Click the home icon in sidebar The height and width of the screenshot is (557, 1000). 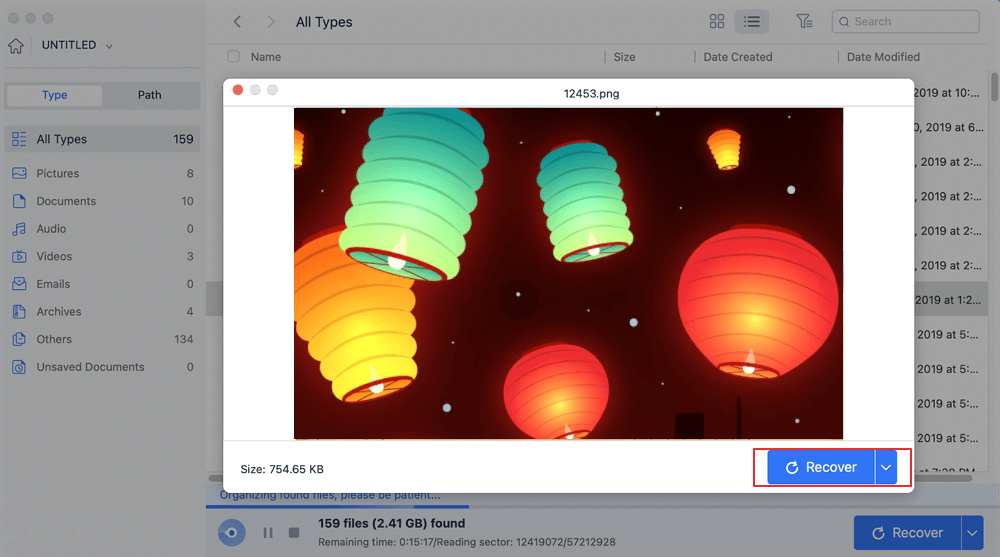[x=15, y=46]
